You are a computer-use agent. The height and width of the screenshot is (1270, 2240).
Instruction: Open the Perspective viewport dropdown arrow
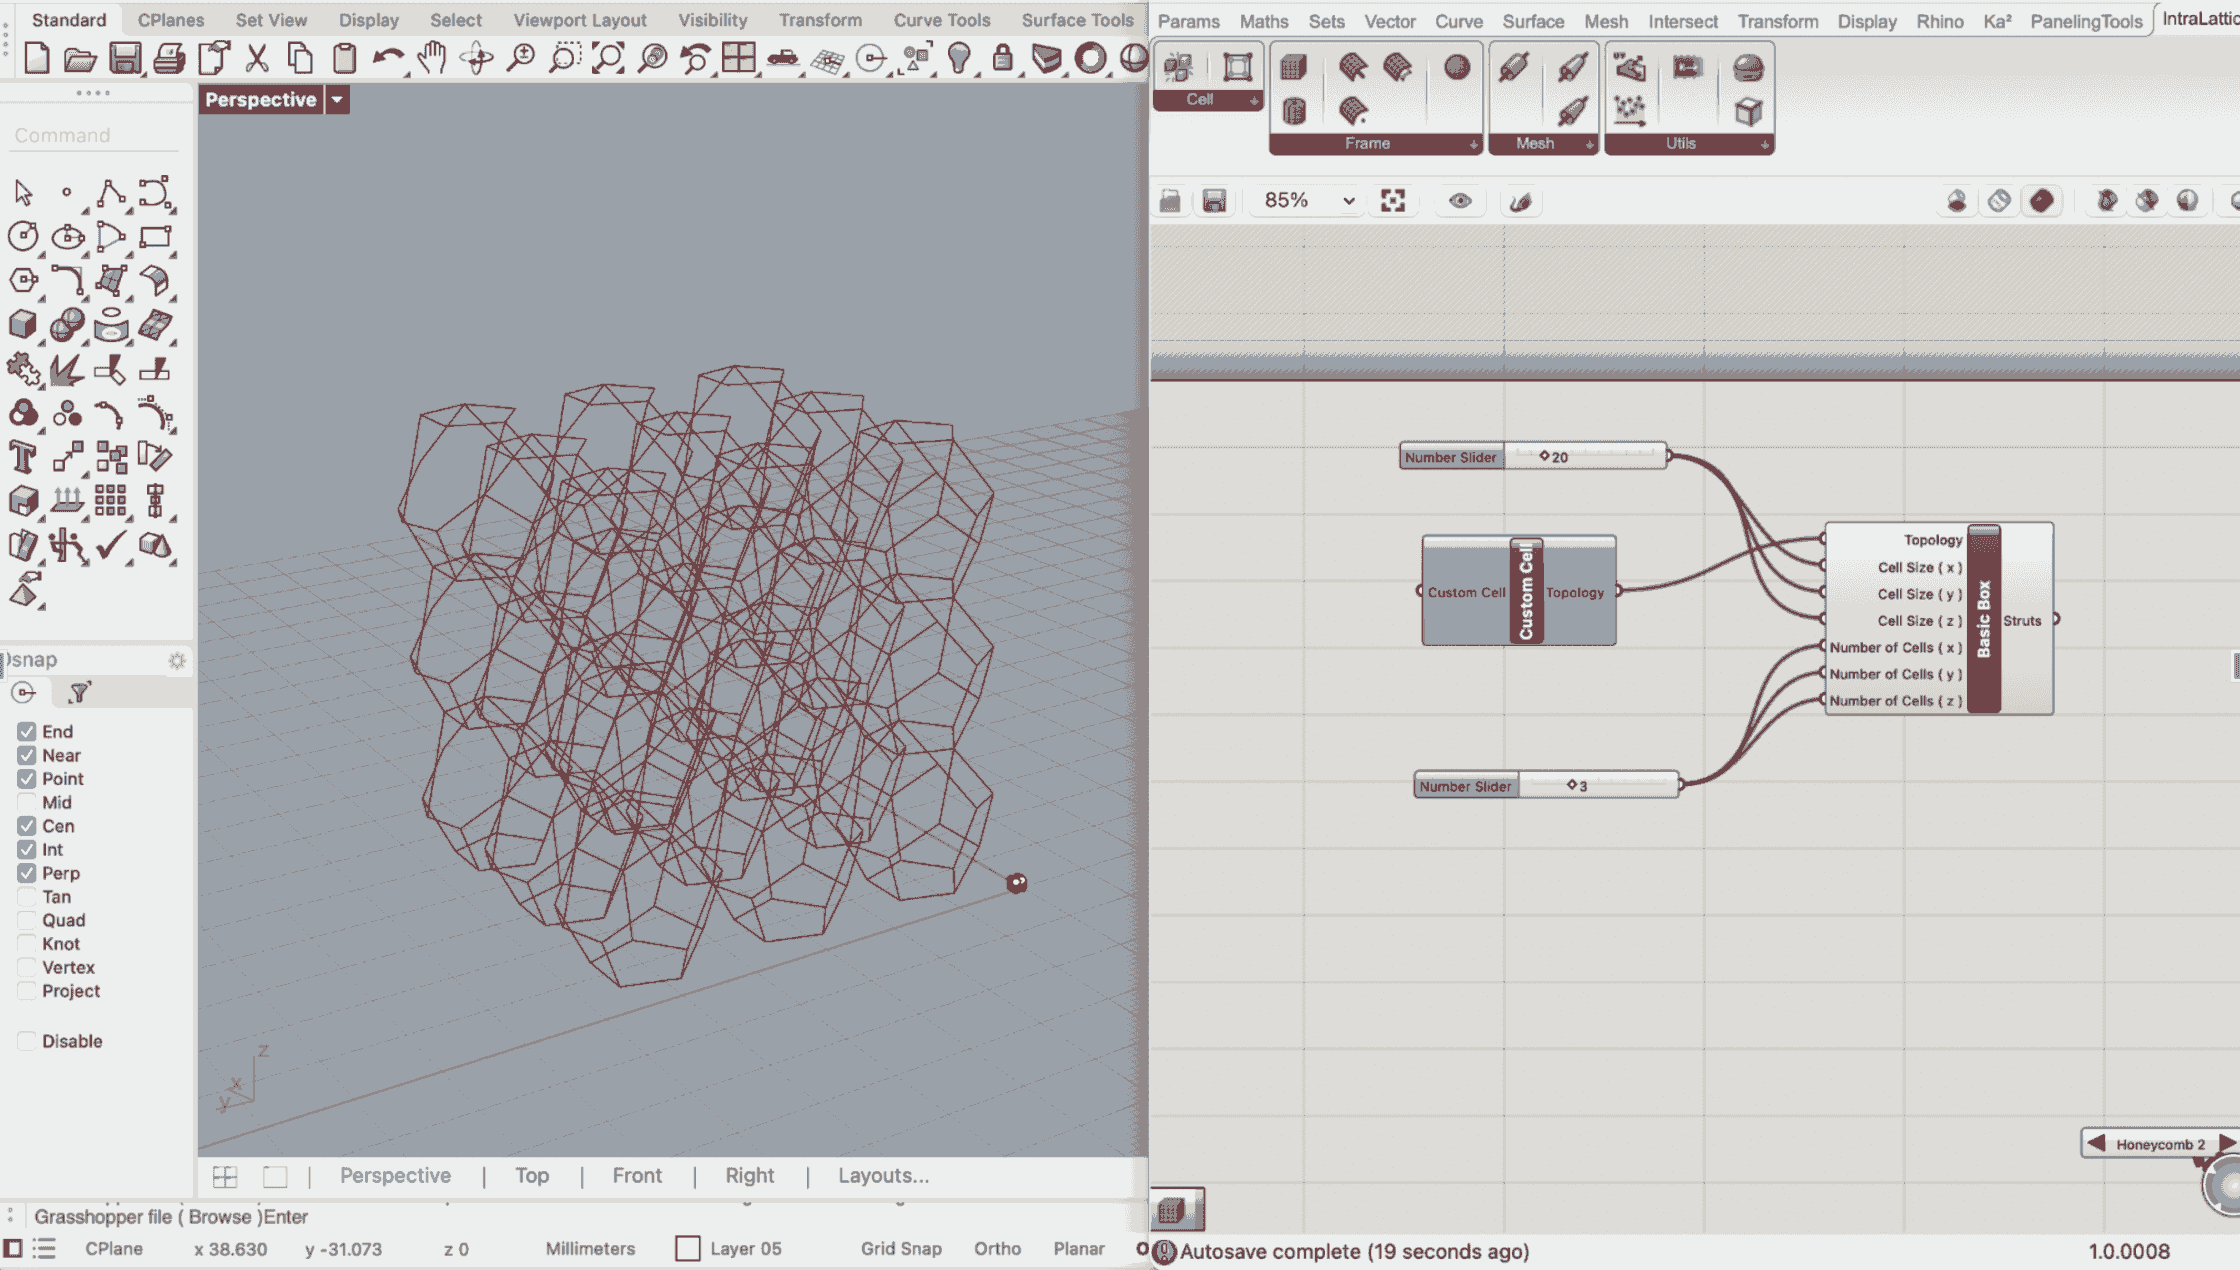(337, 99)
